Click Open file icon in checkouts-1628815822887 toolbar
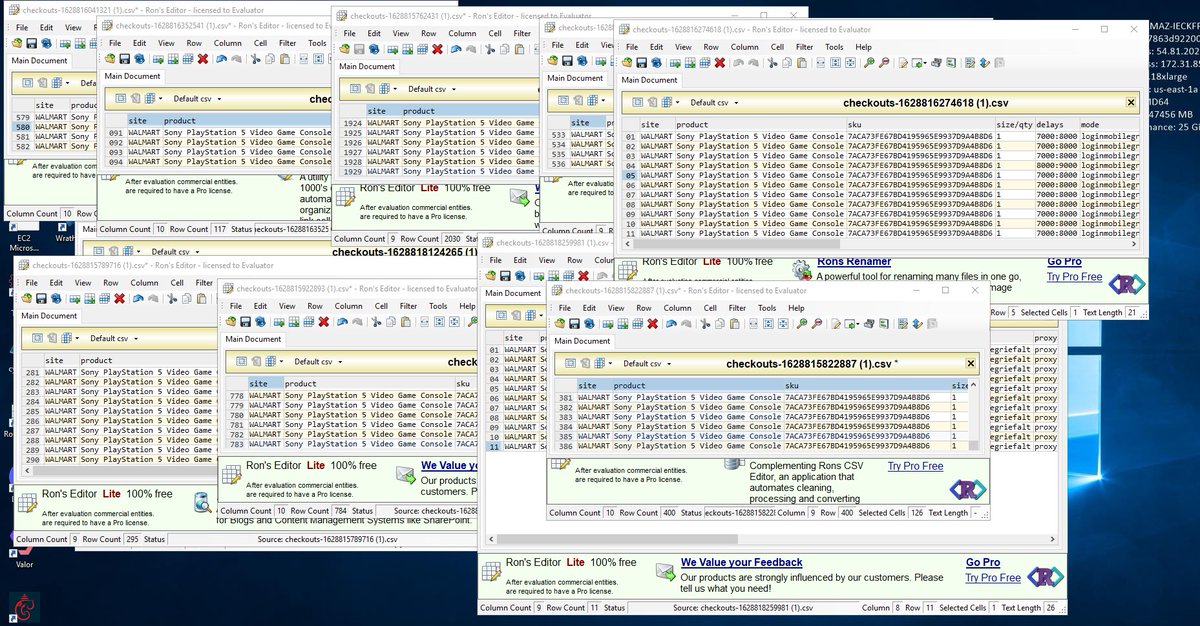This screenshot has height=626, width=1200. [560, 324]
